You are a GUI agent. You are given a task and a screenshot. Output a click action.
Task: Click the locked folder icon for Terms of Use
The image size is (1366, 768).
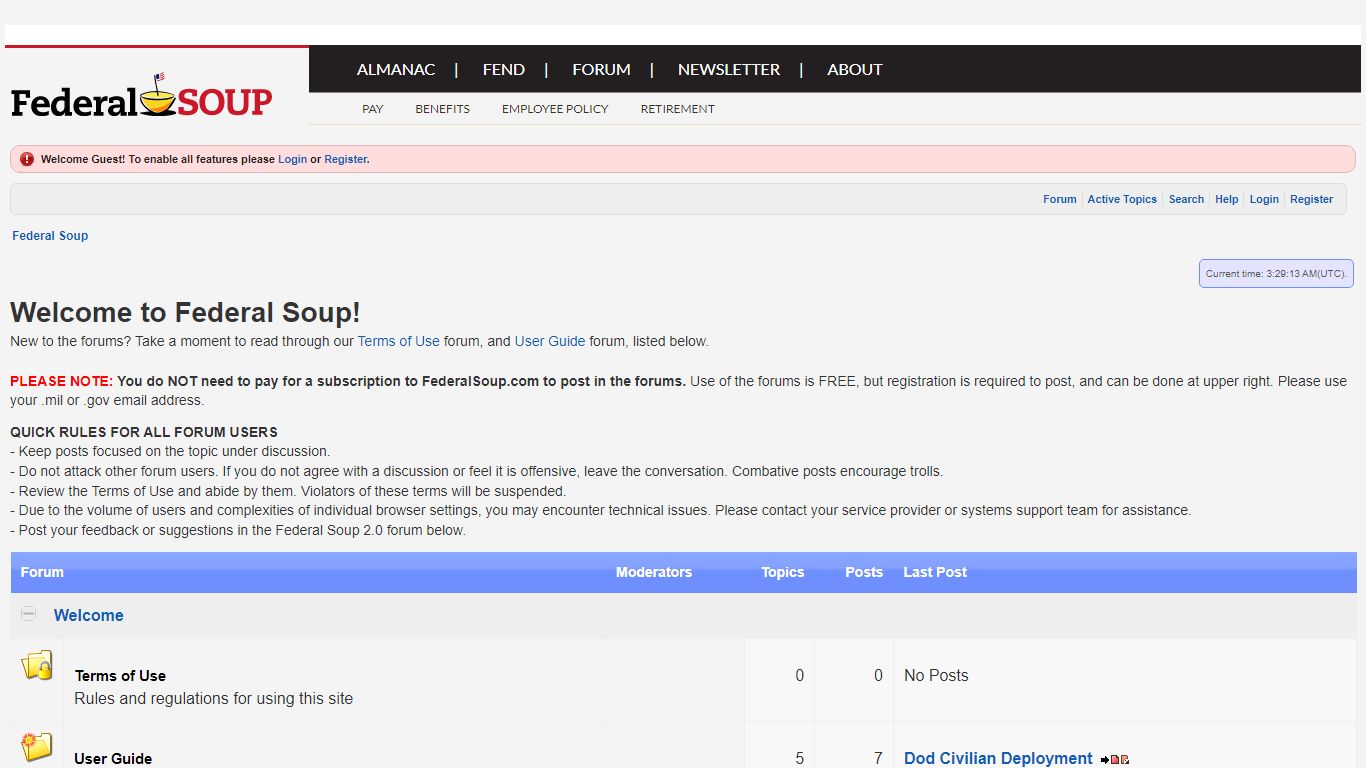(x=37, y=665)
